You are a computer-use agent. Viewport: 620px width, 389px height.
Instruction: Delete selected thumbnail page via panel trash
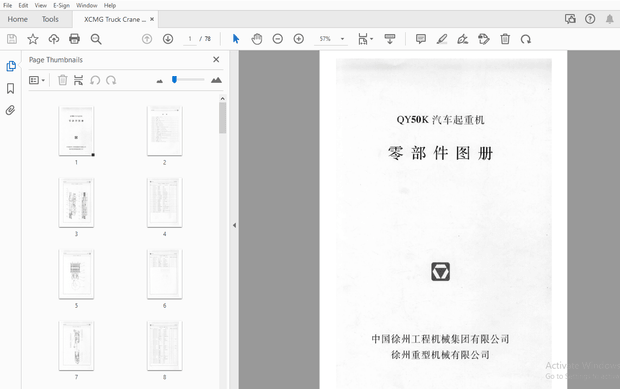(62, 80)
